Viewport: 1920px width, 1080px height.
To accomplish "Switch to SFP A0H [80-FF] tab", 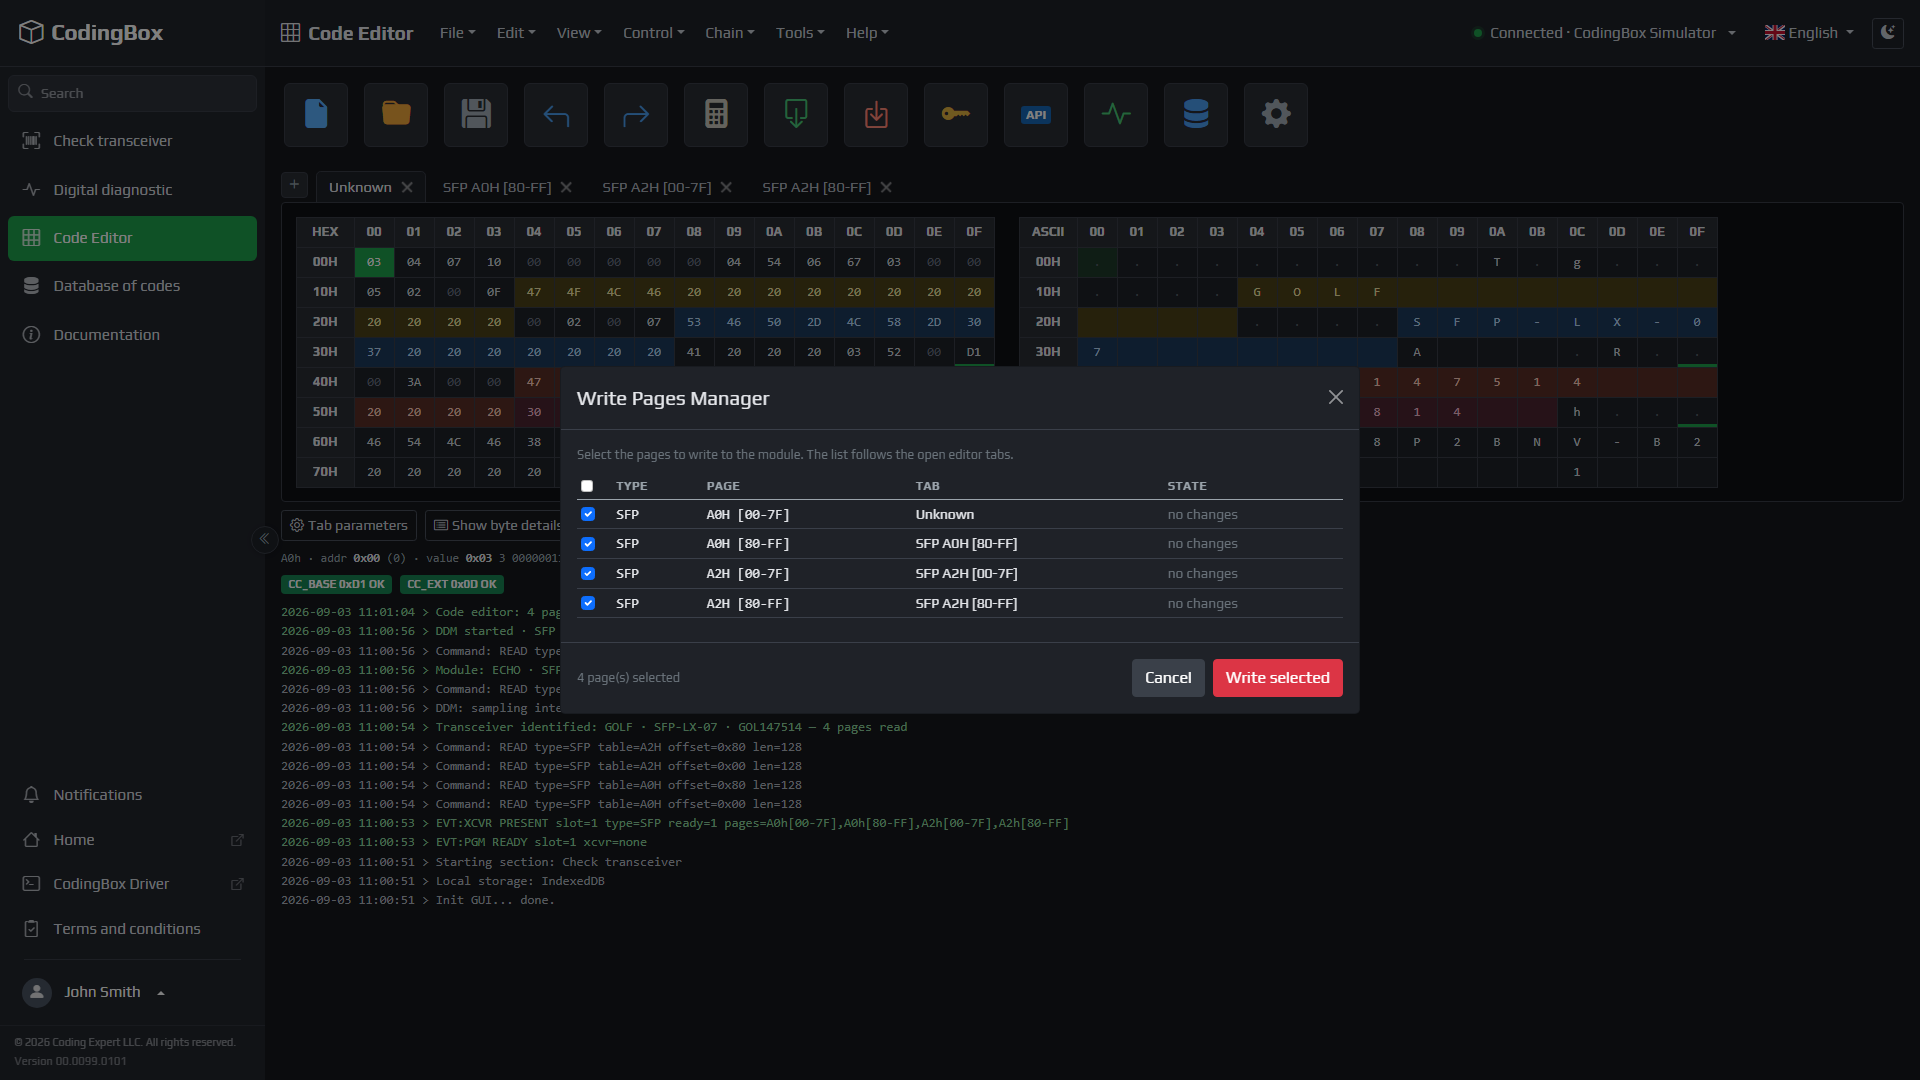I will click(497, 187).
